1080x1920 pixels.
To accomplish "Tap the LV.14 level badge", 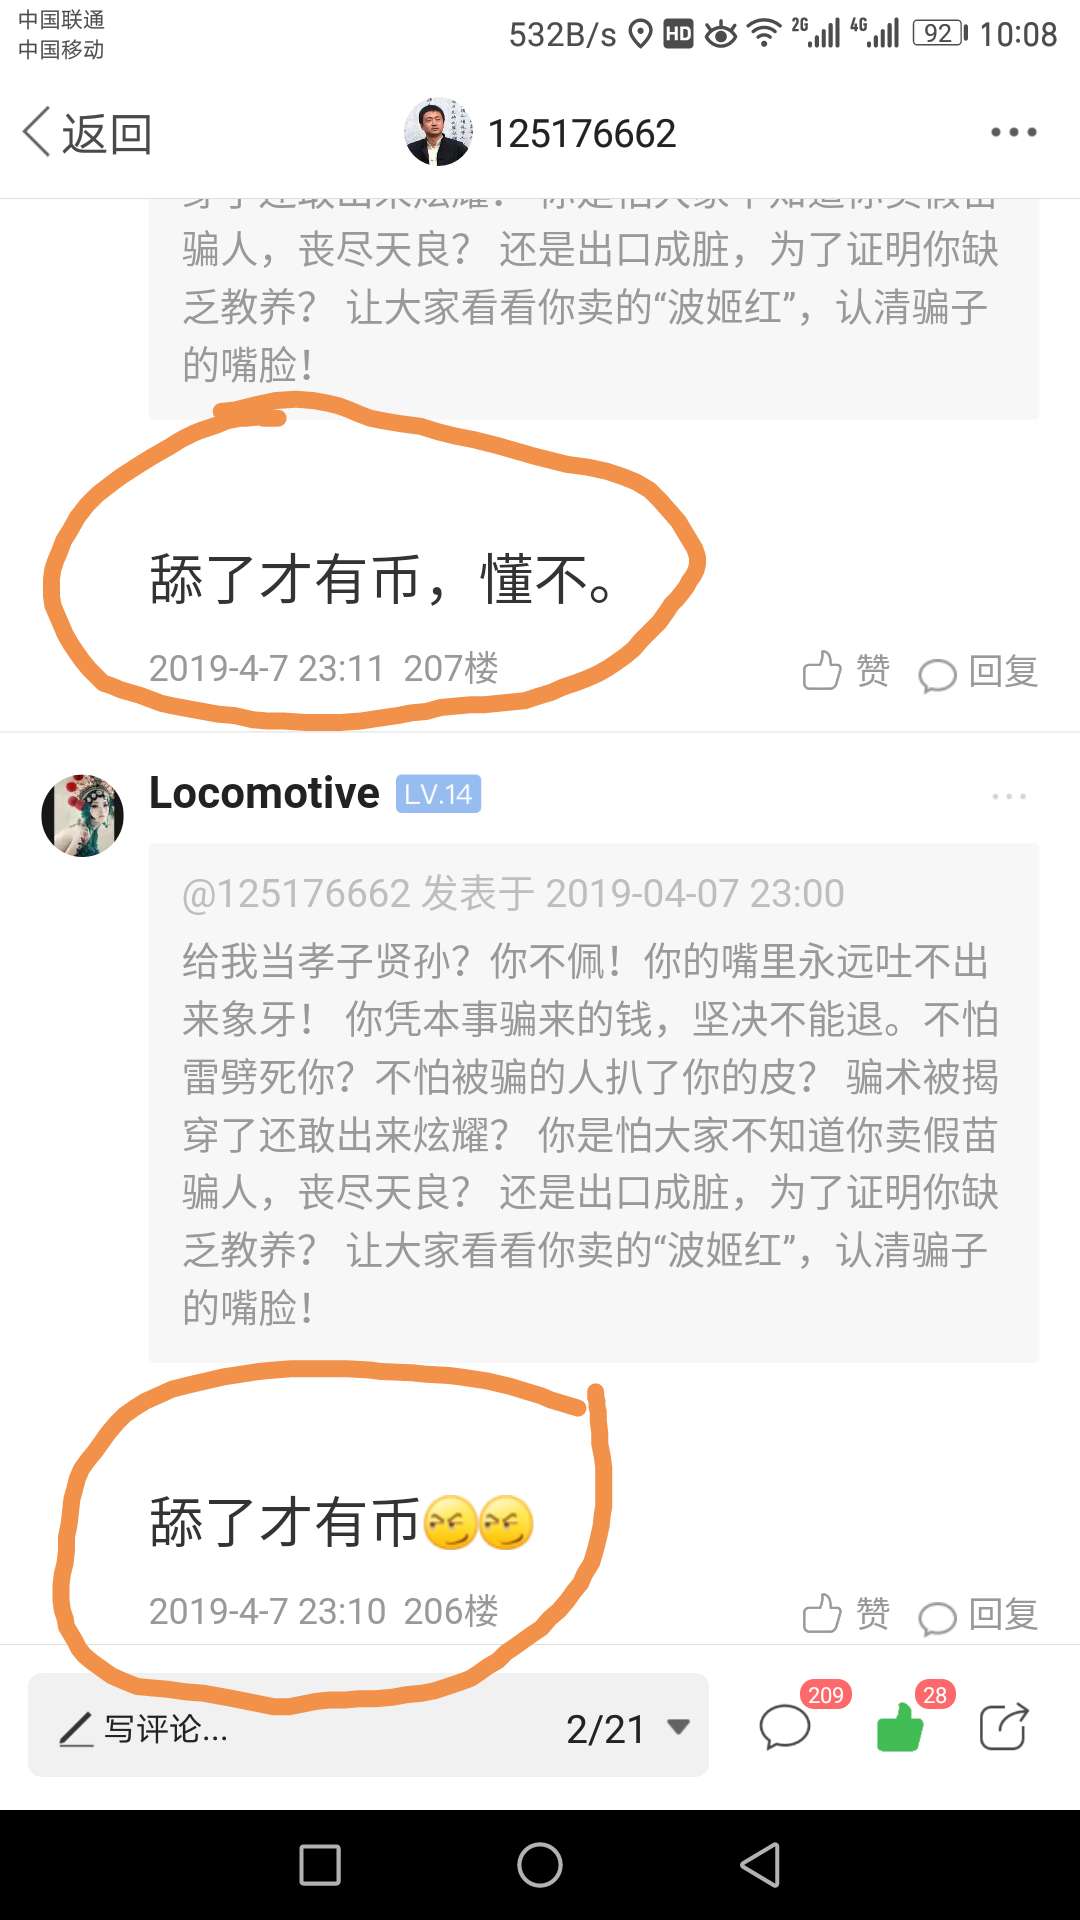I will [x=438, y=794].
